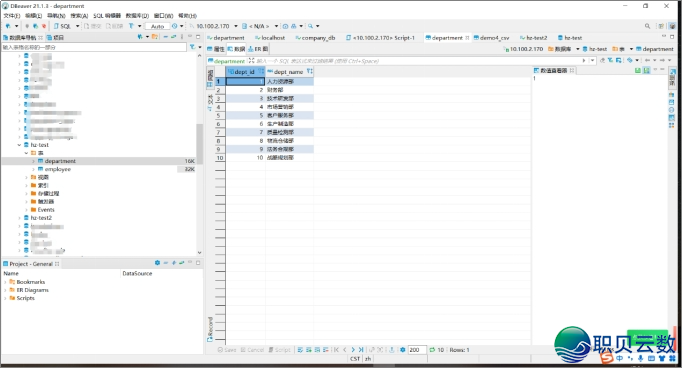
Task: Click the Save button in bottom bar
Action: (227, 350)
